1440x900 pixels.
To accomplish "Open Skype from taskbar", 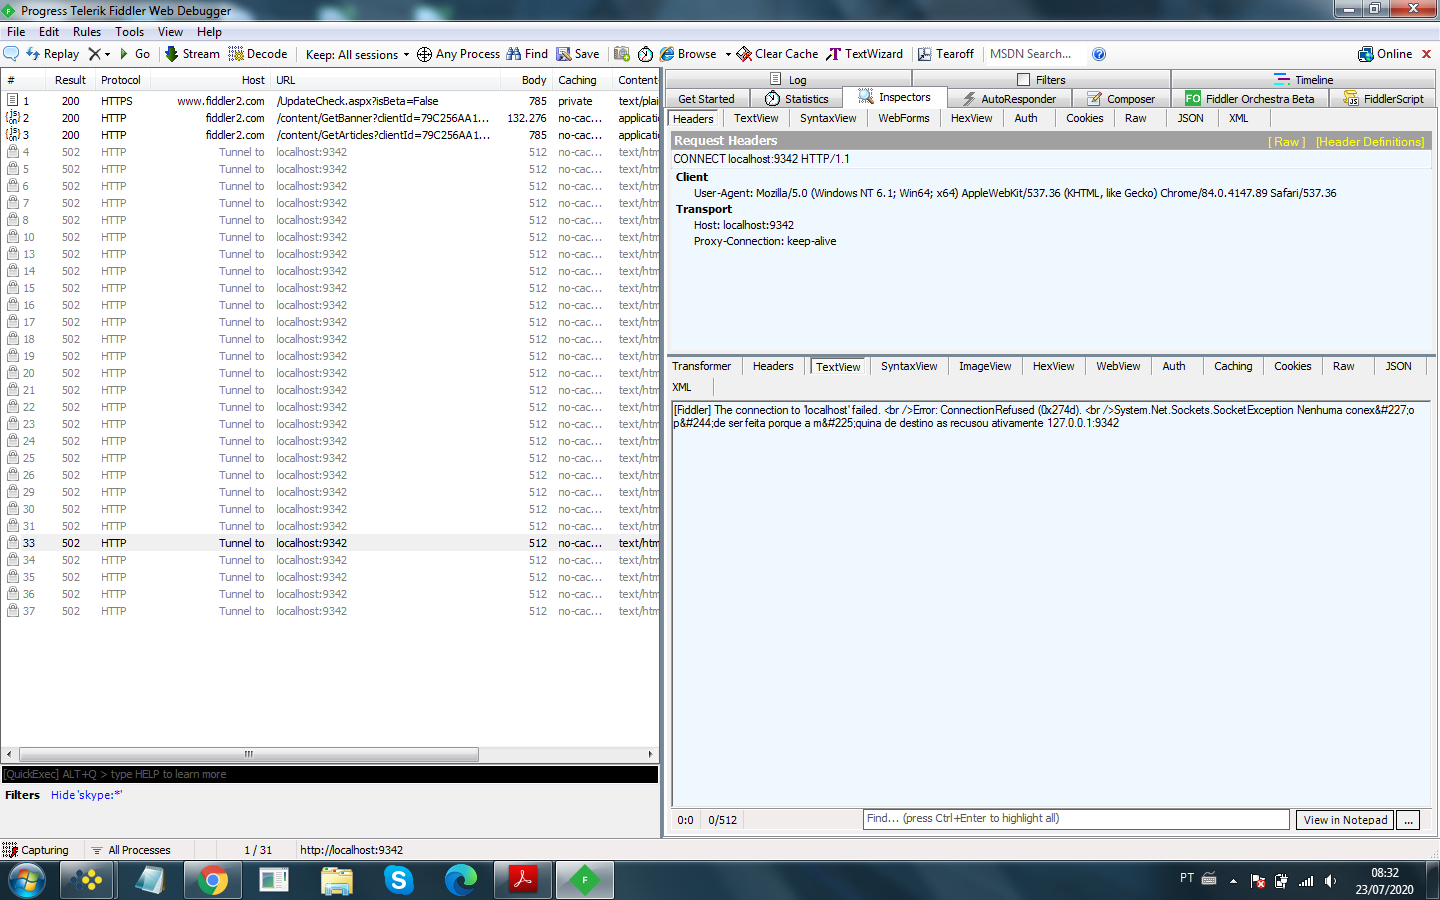I will coord(398,880).
